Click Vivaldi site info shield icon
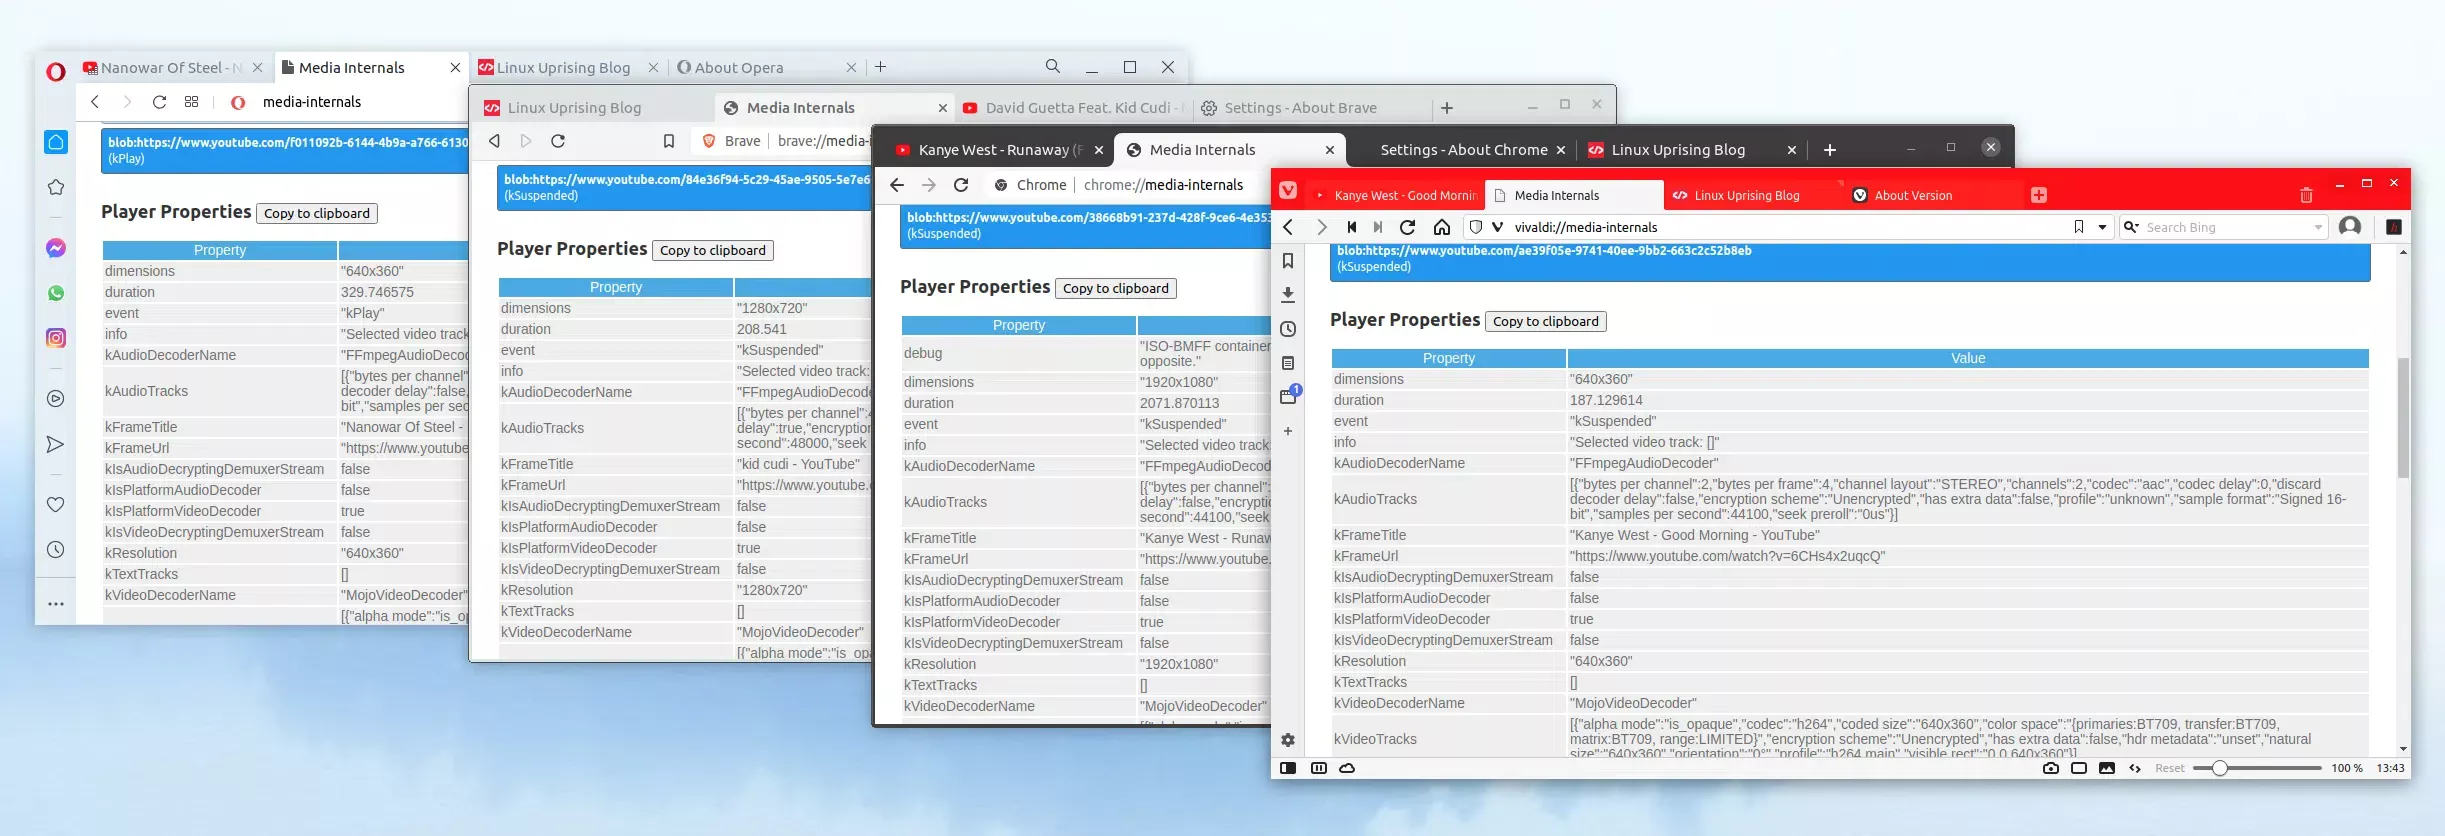 (x=1475, y=227)
